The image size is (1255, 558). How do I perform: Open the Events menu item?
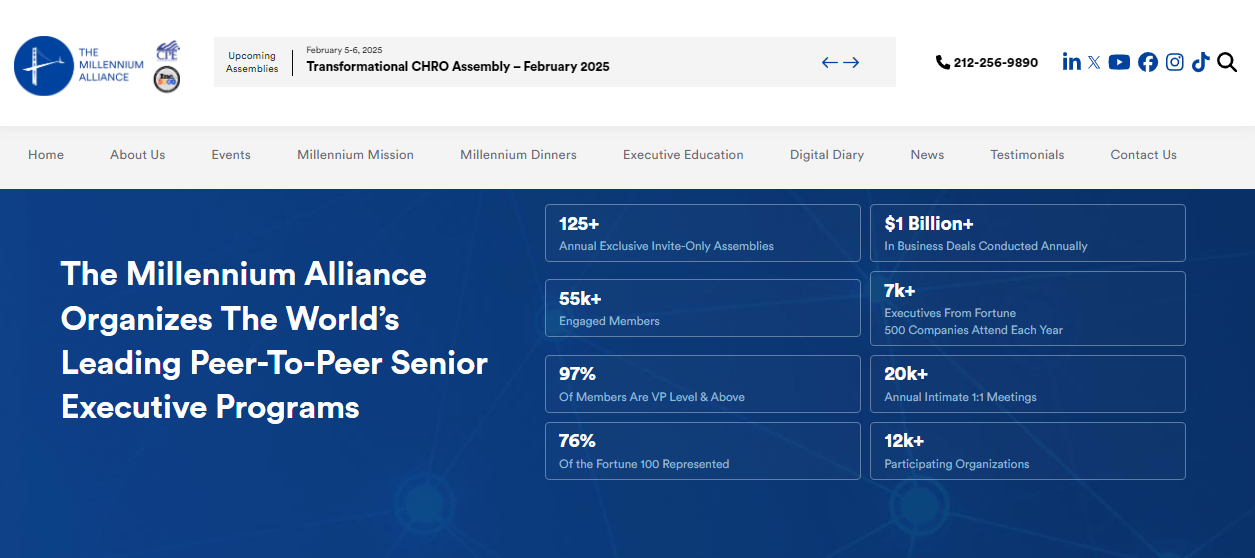tap(231, 155)
